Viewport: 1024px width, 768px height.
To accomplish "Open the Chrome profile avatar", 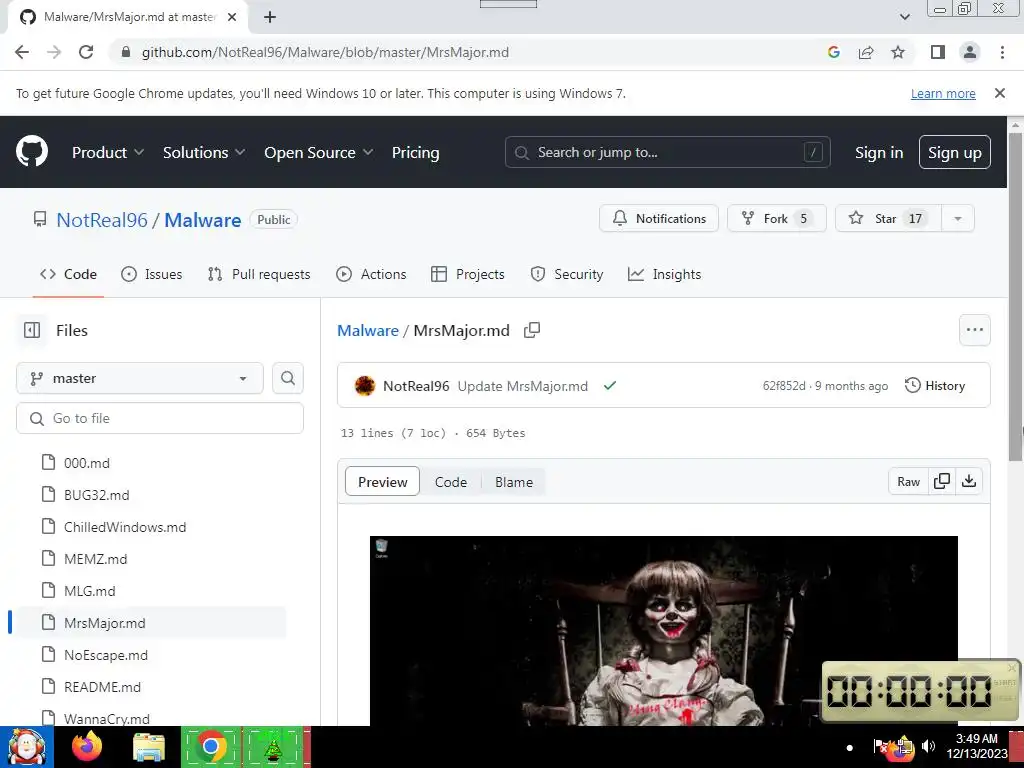I will [x=970, y=52].
